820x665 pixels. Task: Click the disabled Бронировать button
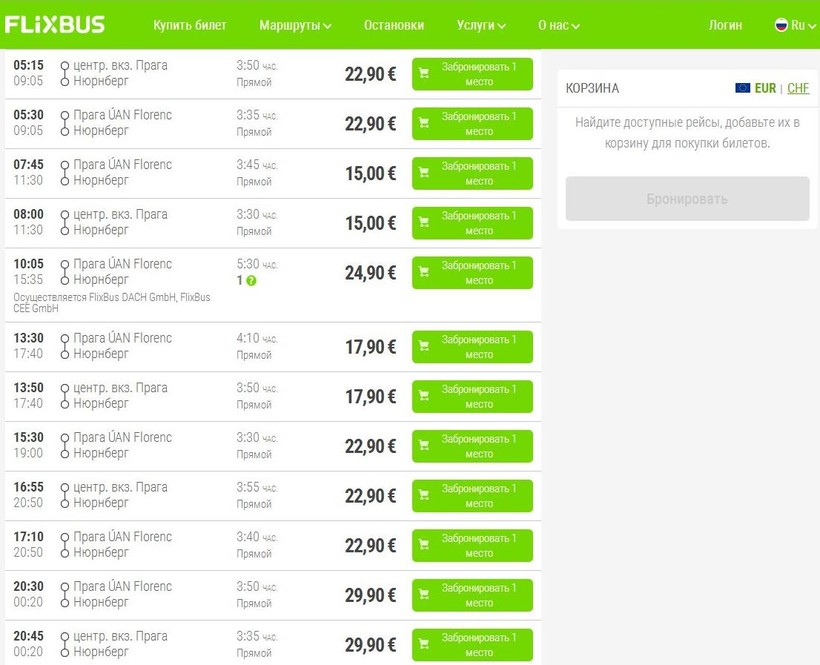click(x=687, y=199)
